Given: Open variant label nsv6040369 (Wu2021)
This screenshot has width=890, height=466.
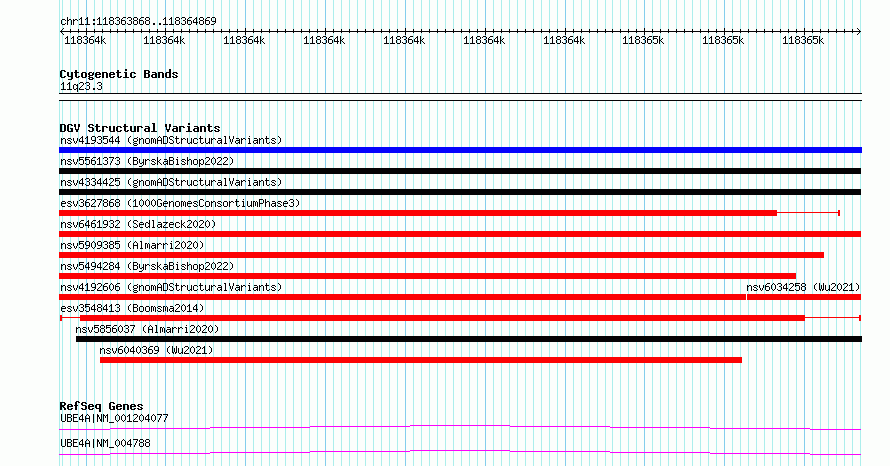Looking at the screenshot, I should (156, 350).
